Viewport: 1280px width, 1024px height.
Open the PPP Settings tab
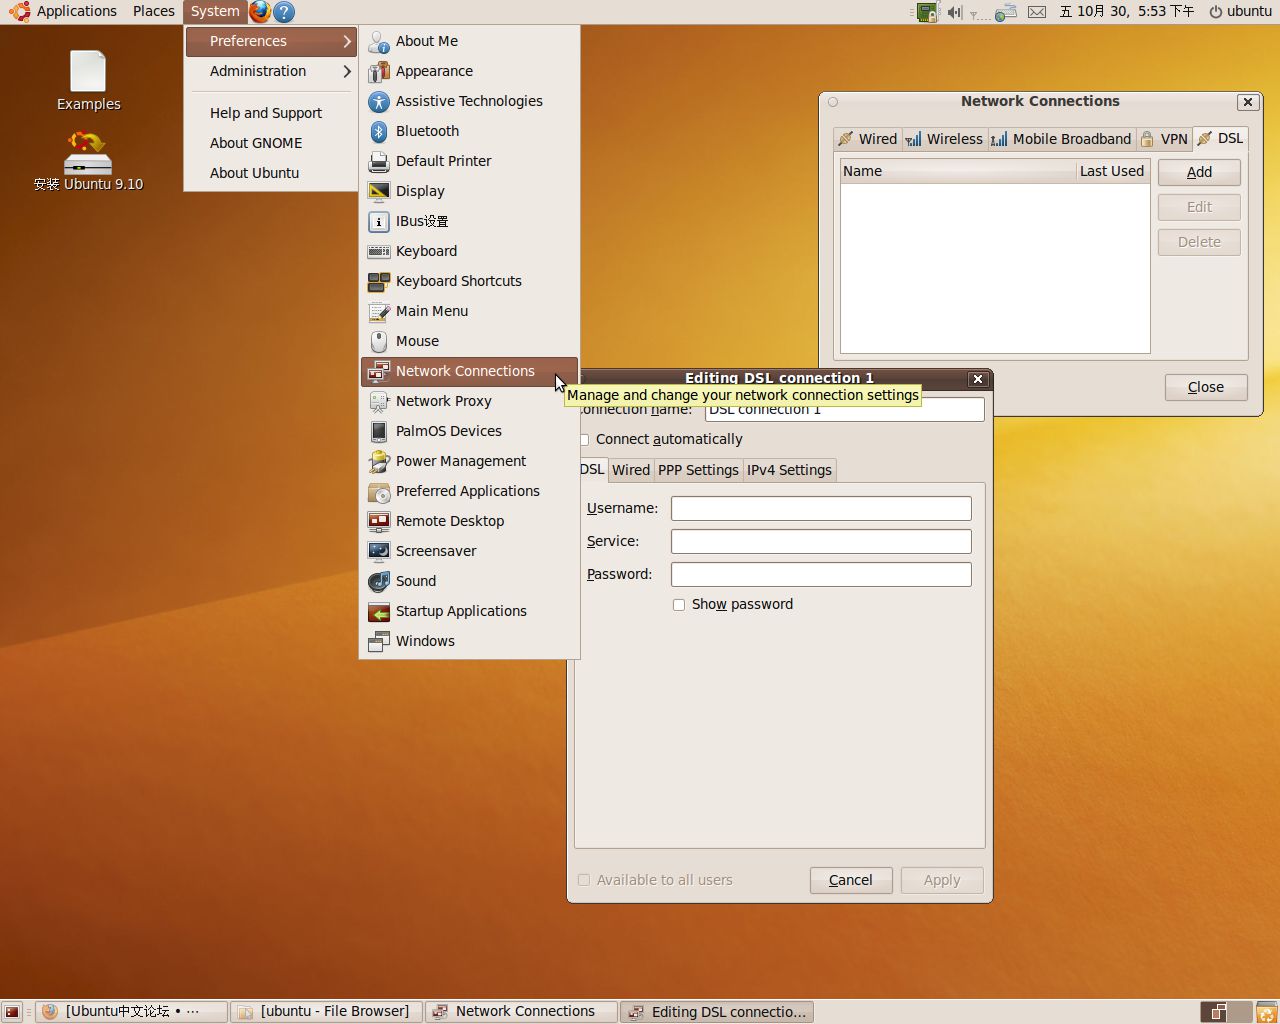point(698,470)
